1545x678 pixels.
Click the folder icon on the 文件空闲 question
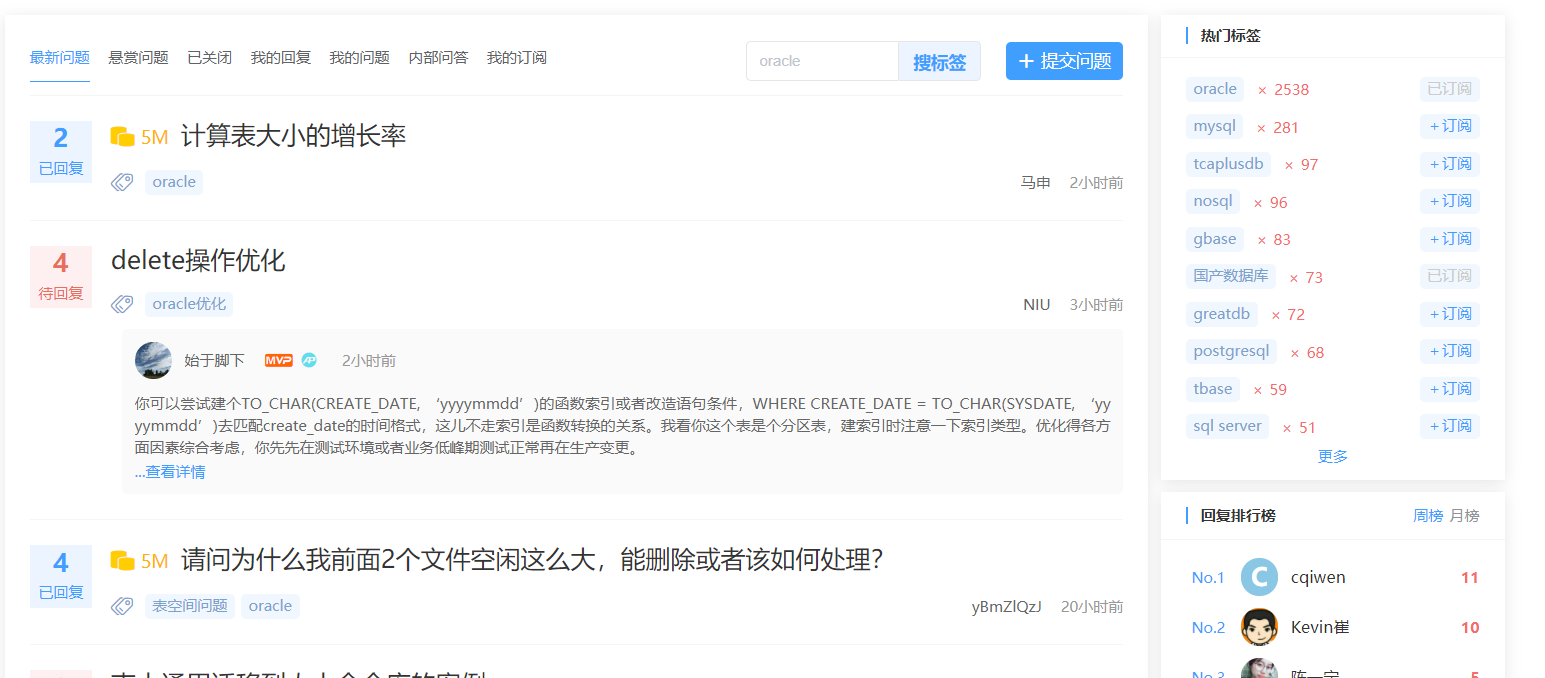pos(124,560)
